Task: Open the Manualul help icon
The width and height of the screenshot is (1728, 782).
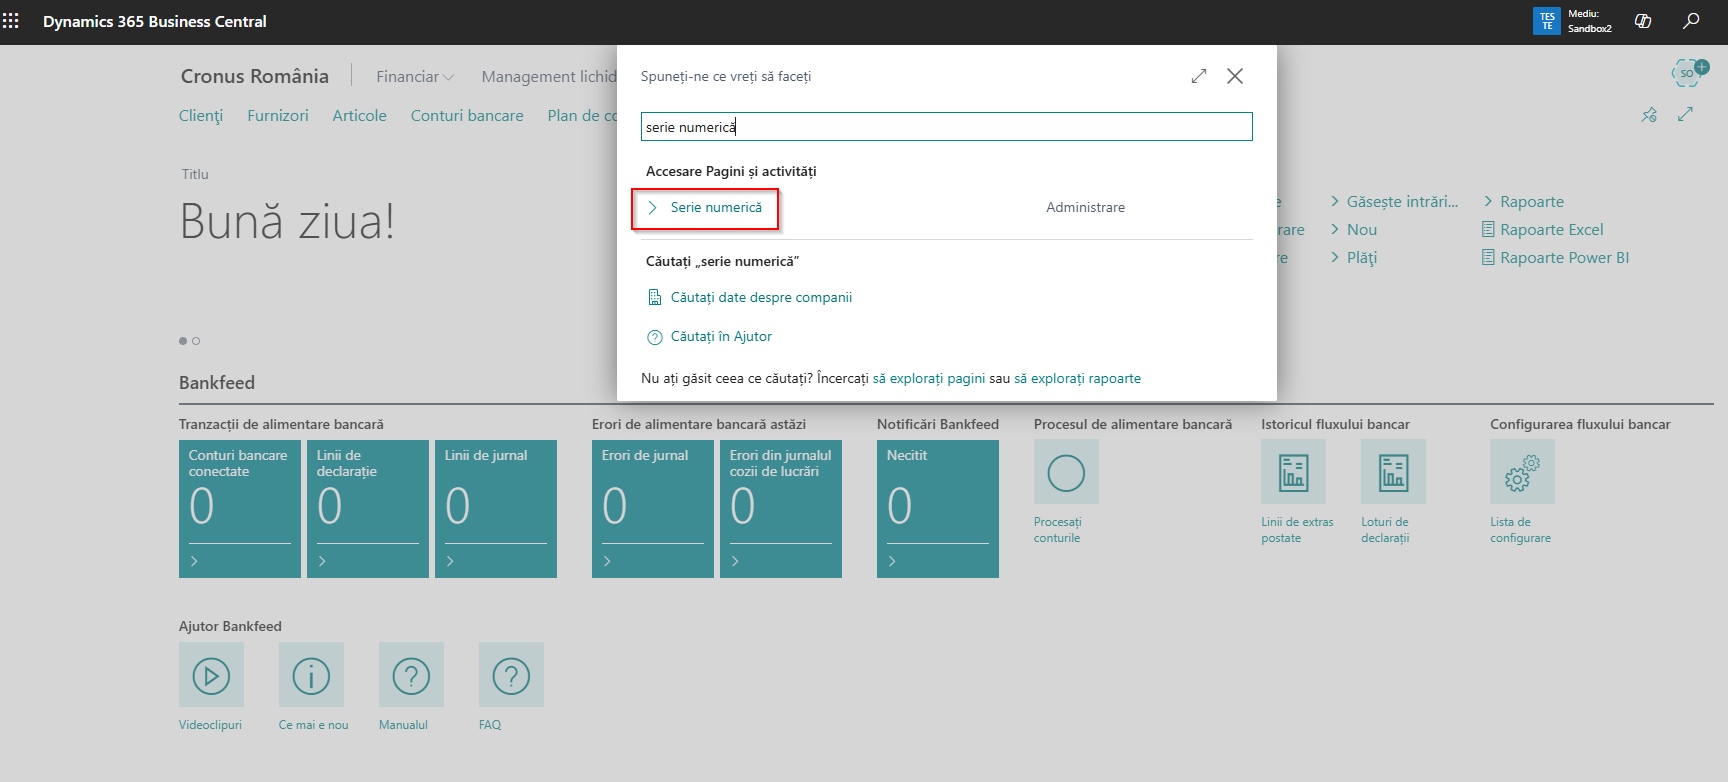Action: (411, 675)
